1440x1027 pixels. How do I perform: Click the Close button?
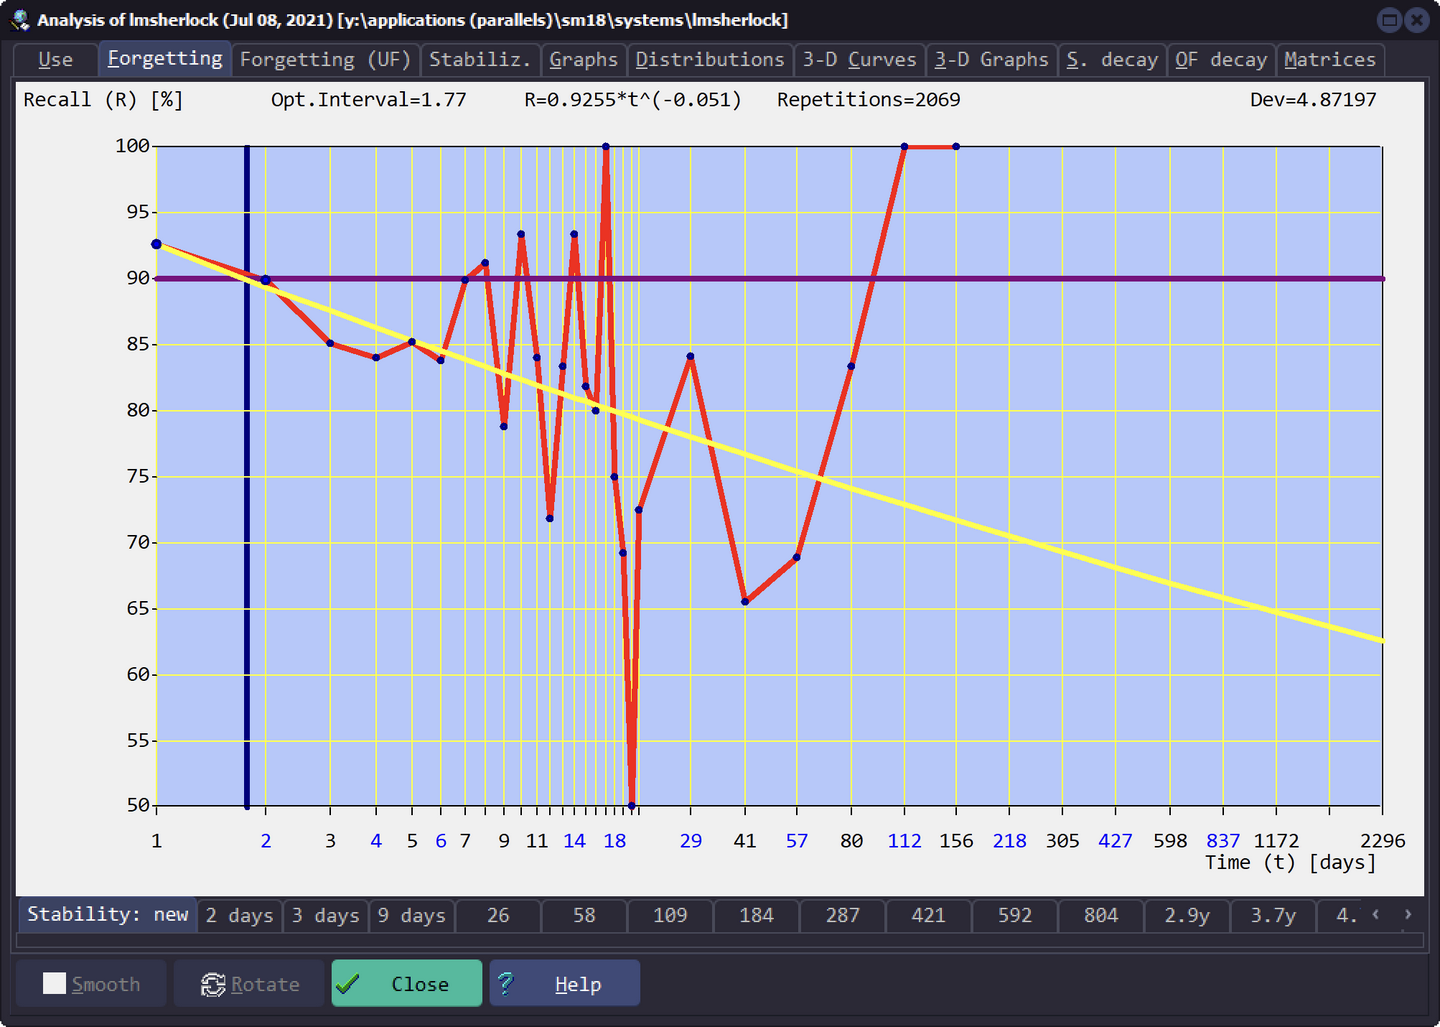(407, 984)
